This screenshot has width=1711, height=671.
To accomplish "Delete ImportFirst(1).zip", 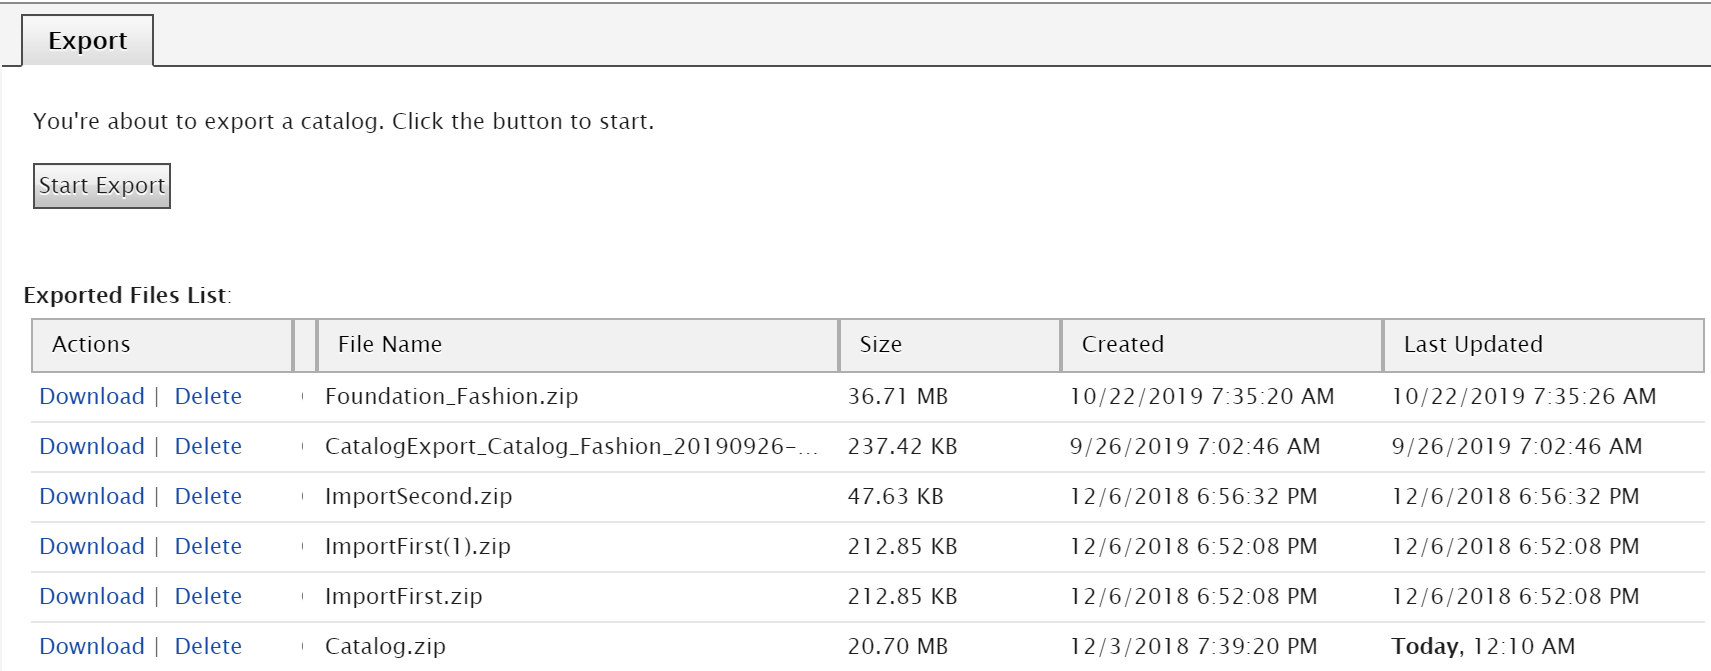I will point(208,546).
